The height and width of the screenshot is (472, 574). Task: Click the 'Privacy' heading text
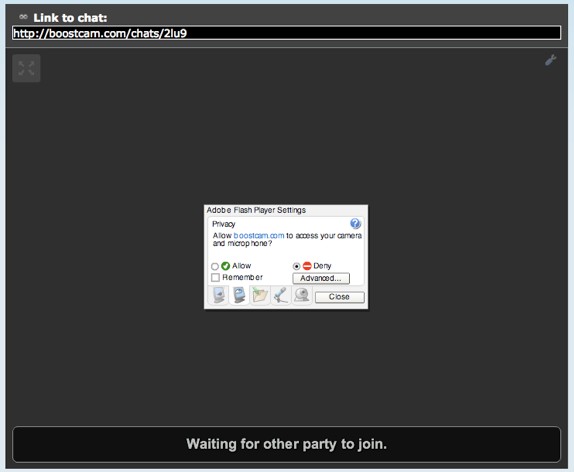(223, 224)
